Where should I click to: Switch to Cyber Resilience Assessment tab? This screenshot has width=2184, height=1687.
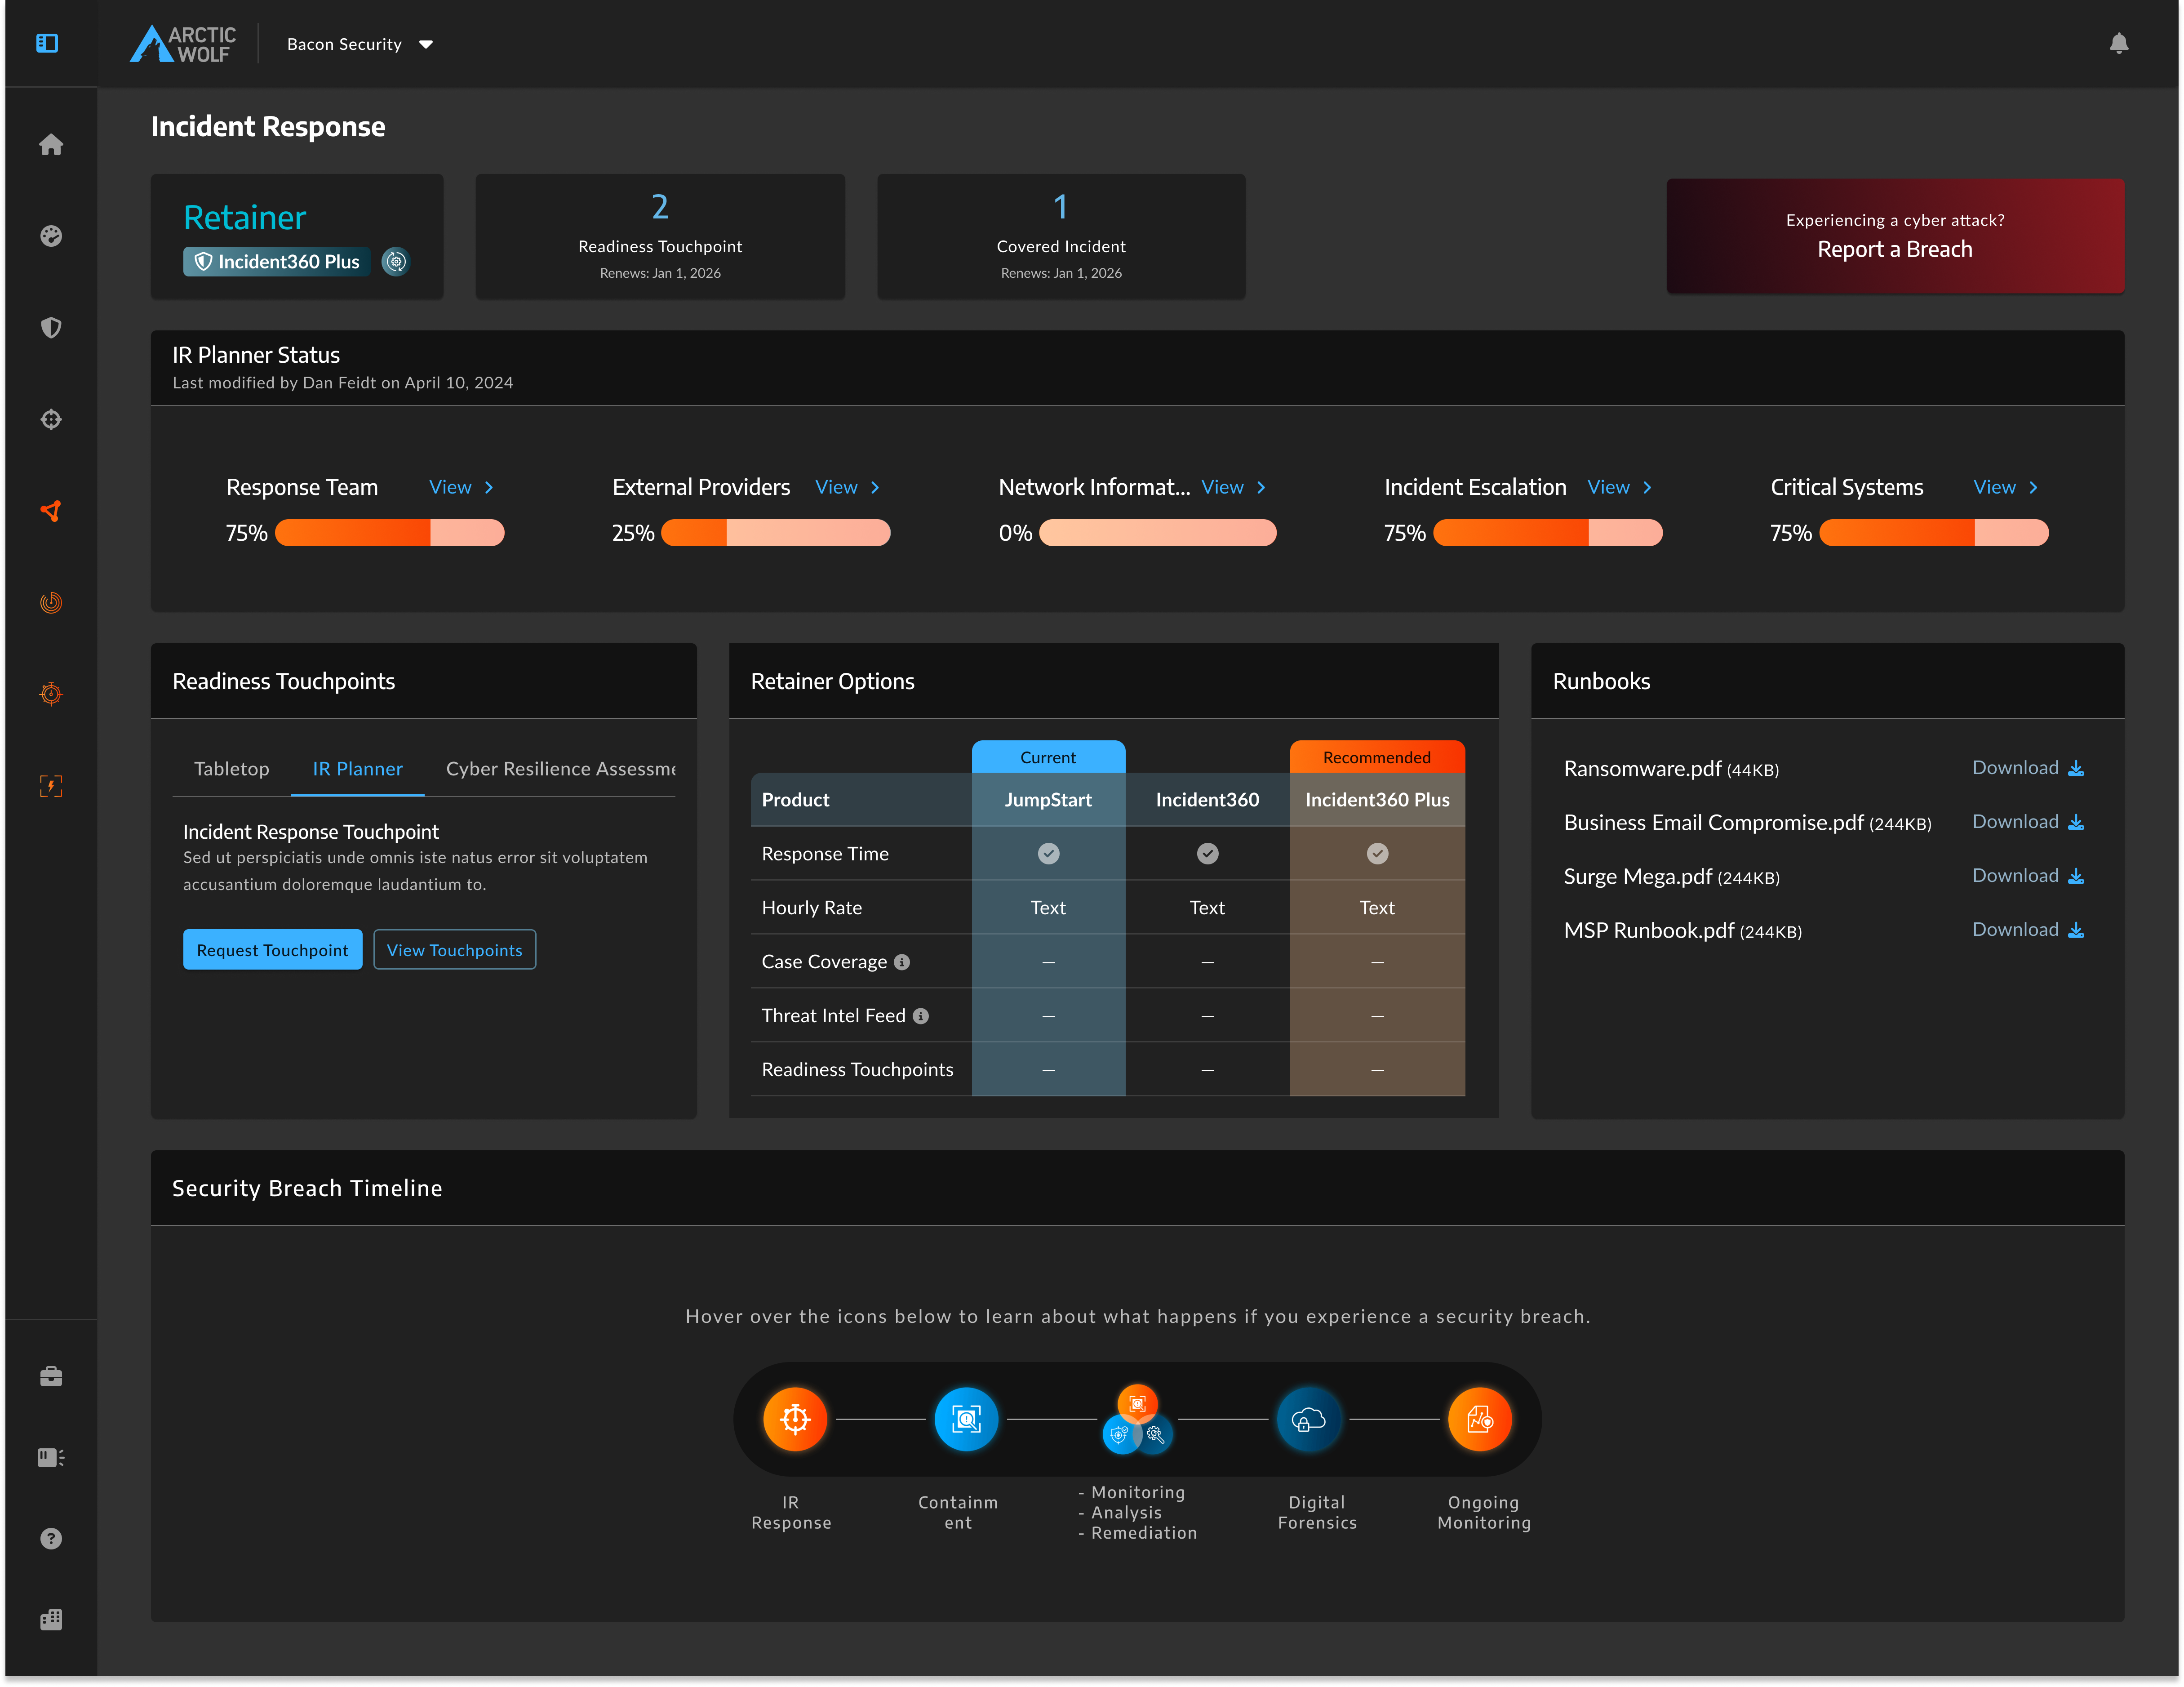click(x=560, y=769)
